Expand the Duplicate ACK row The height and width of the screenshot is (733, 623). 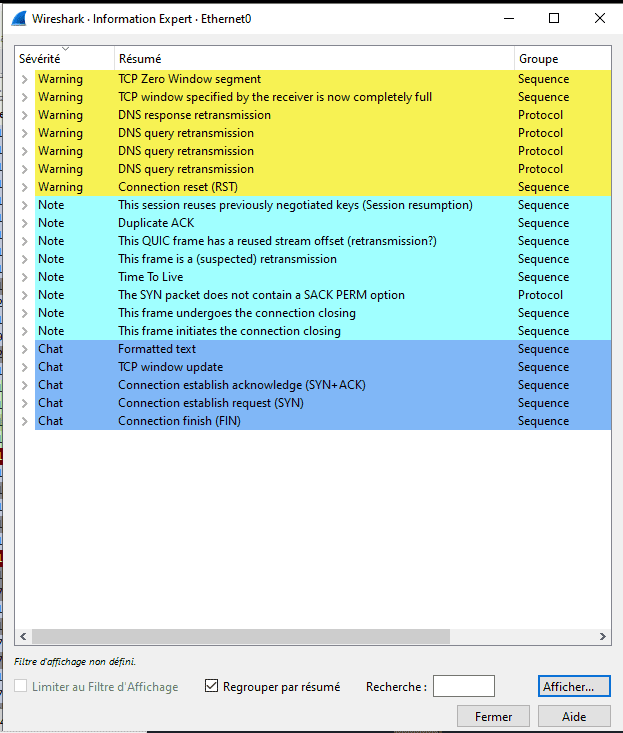coord(25,223)
